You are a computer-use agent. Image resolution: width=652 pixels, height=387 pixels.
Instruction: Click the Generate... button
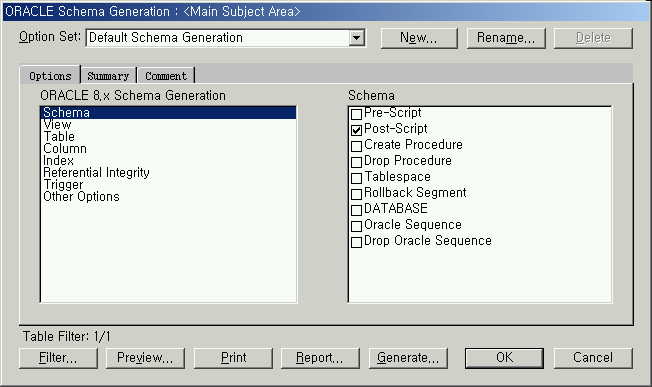click(x=408, y=358)
